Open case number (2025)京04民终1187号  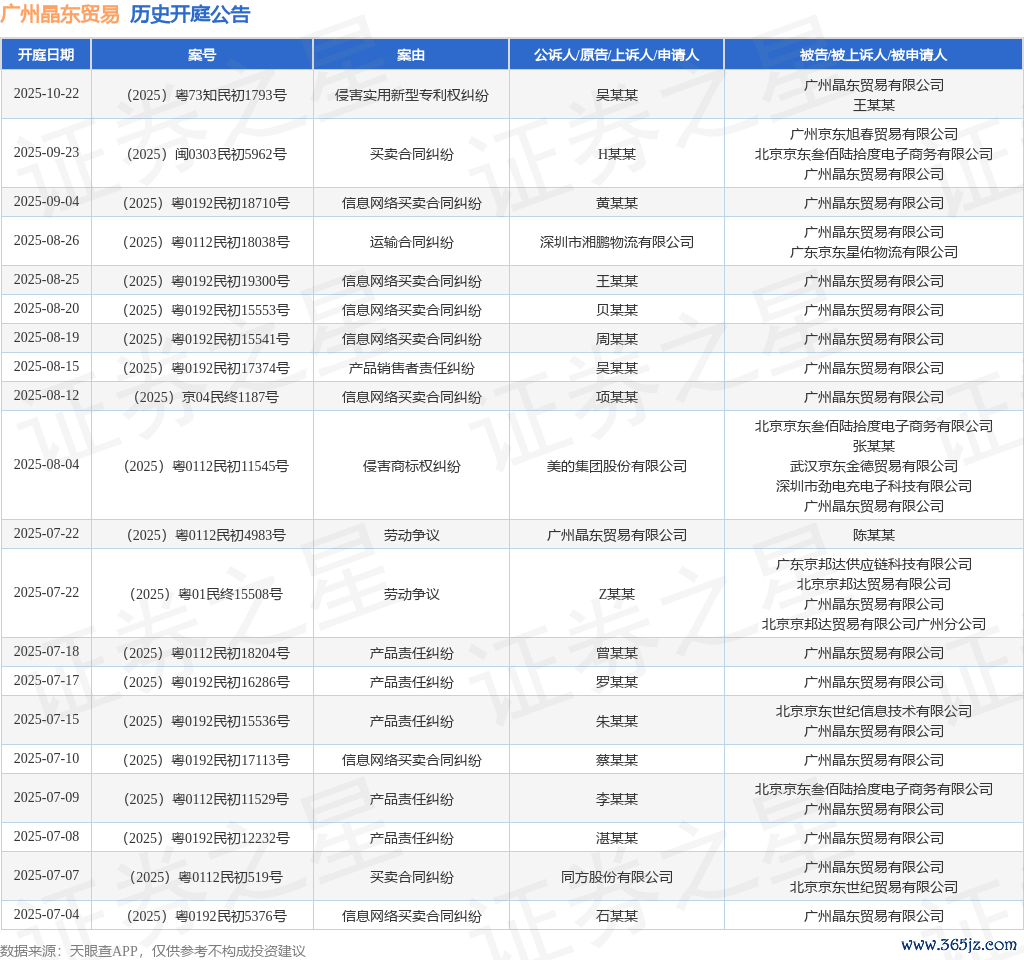point(202,397)
